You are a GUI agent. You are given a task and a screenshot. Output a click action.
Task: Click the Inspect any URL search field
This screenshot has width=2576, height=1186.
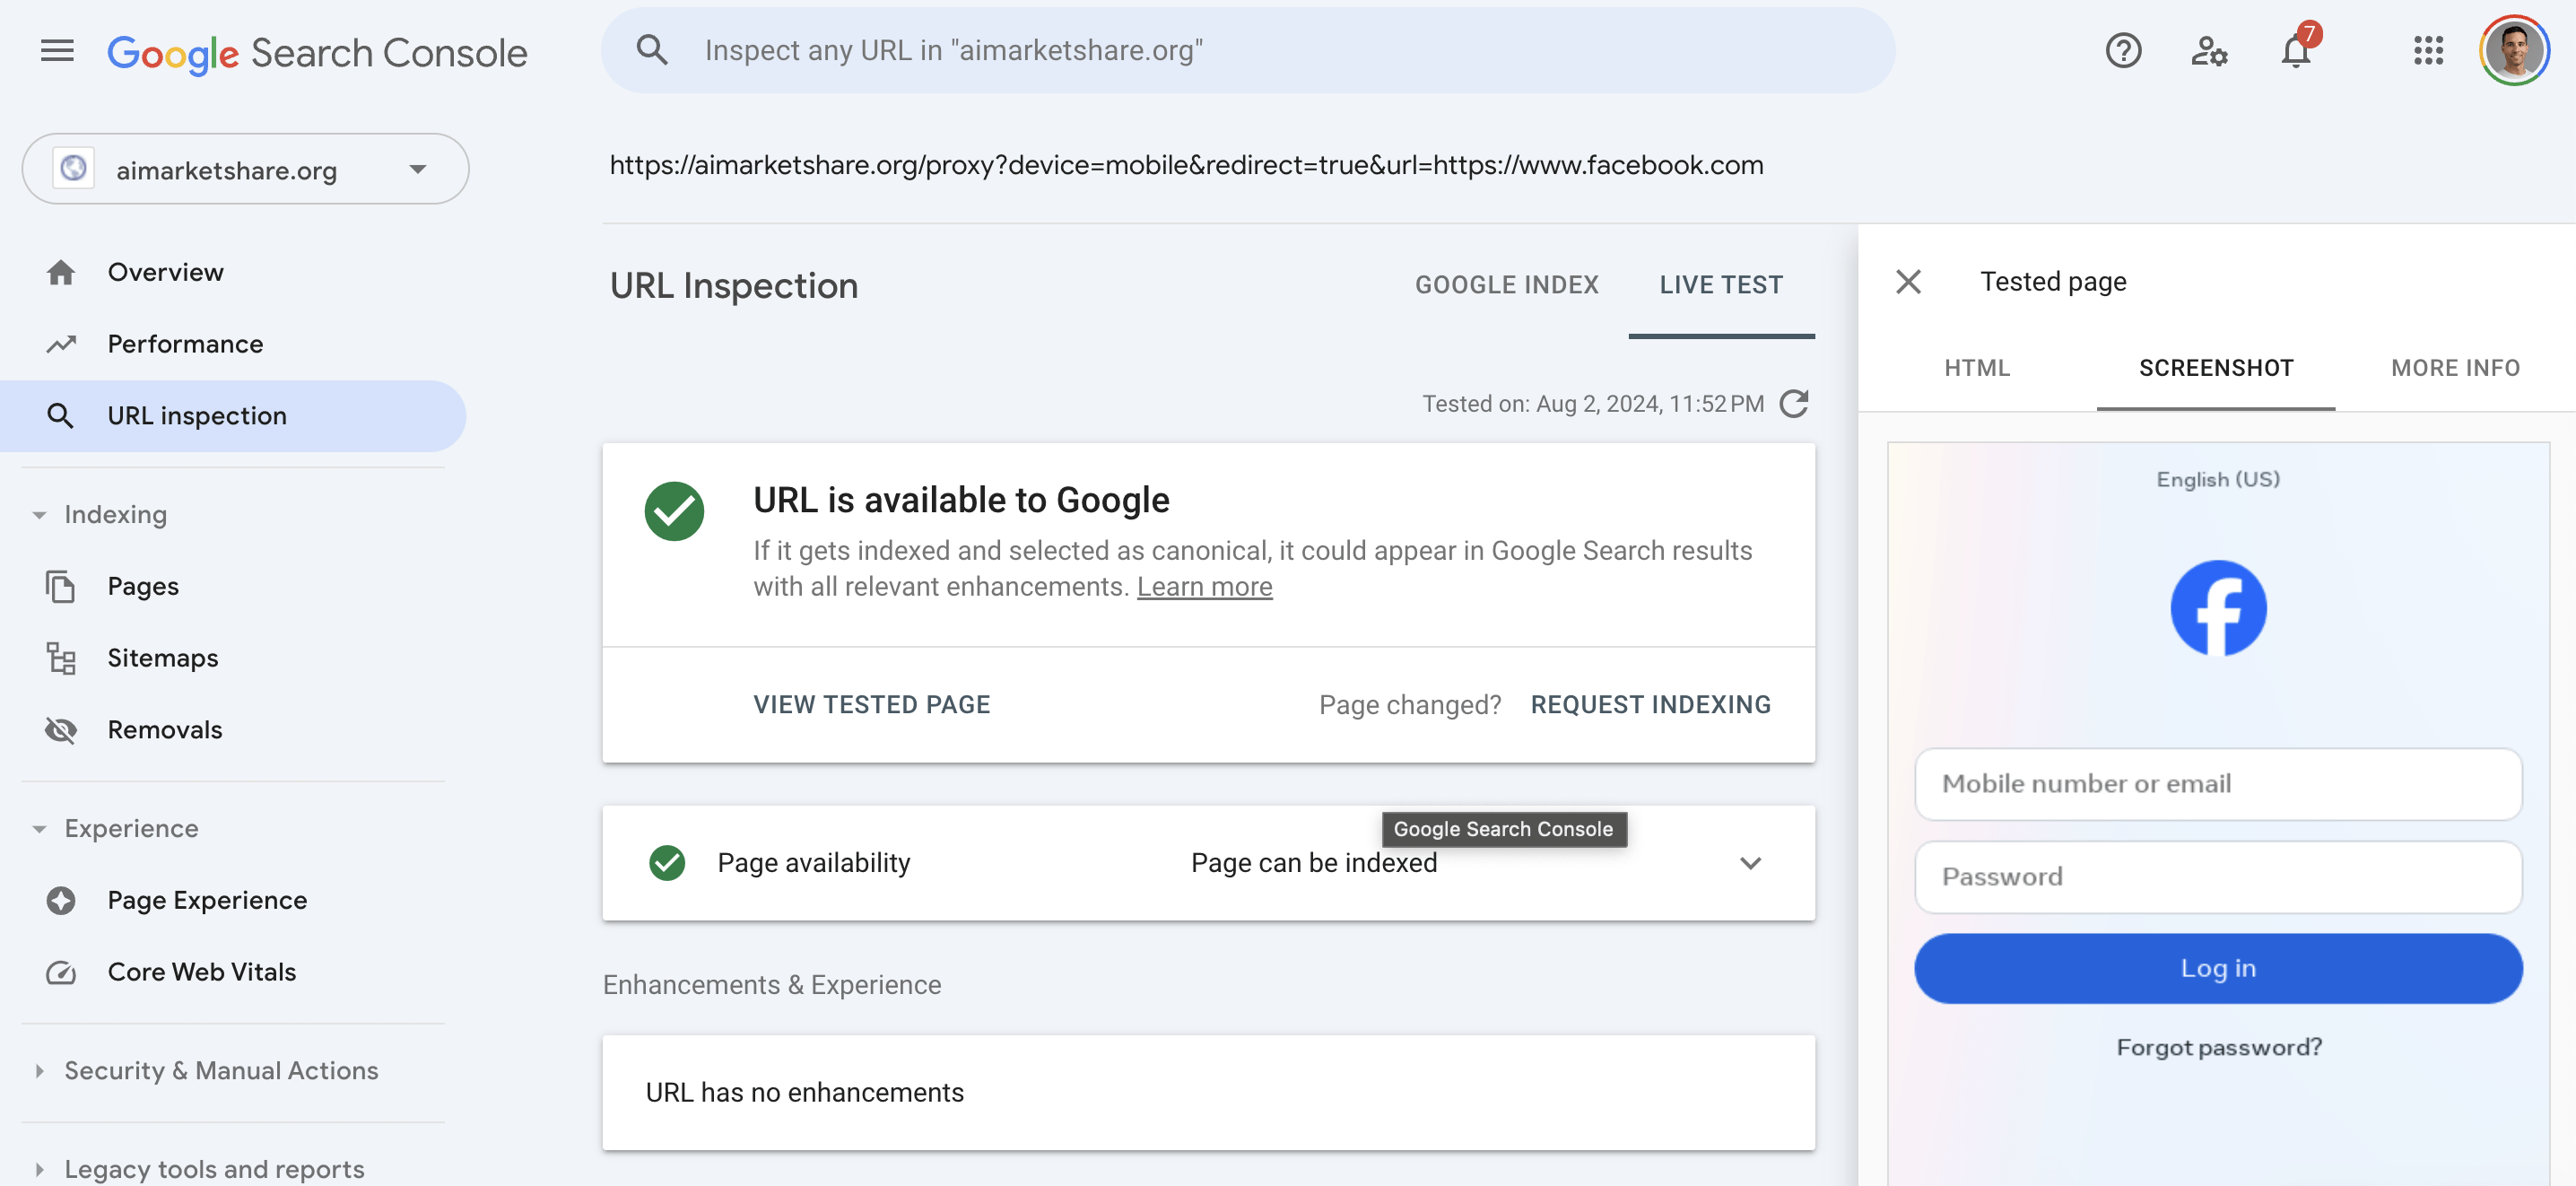[x=1250, y=50]
